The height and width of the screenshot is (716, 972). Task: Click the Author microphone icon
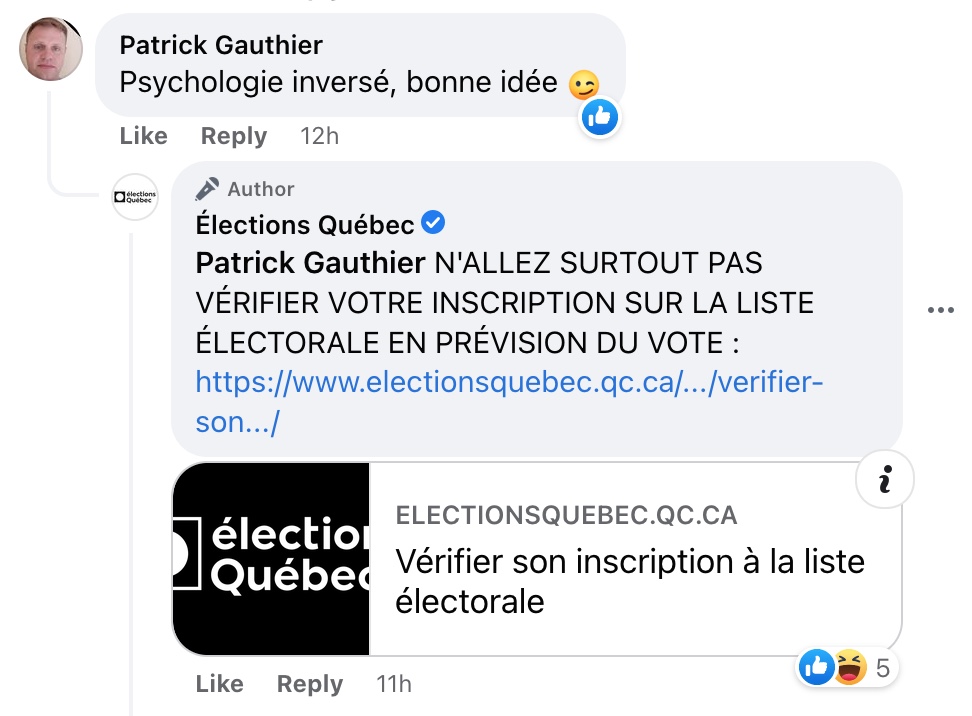point(207,188)
